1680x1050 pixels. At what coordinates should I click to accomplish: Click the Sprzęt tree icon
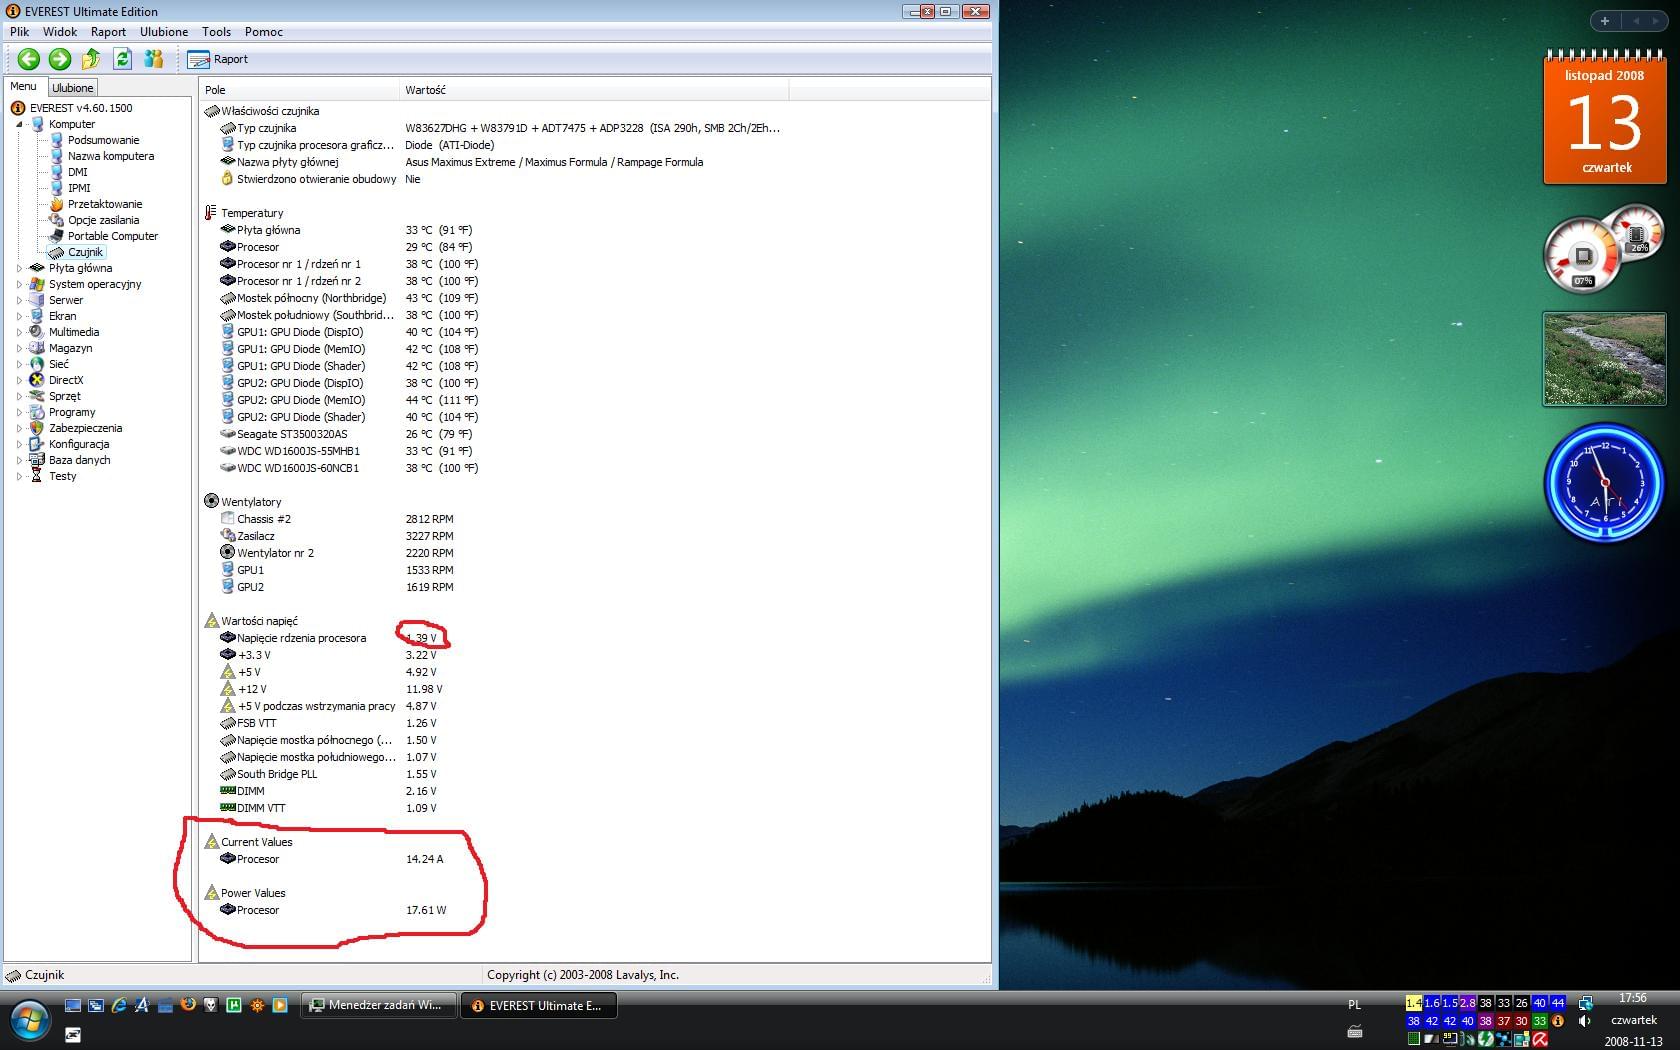tap(37, 396)
